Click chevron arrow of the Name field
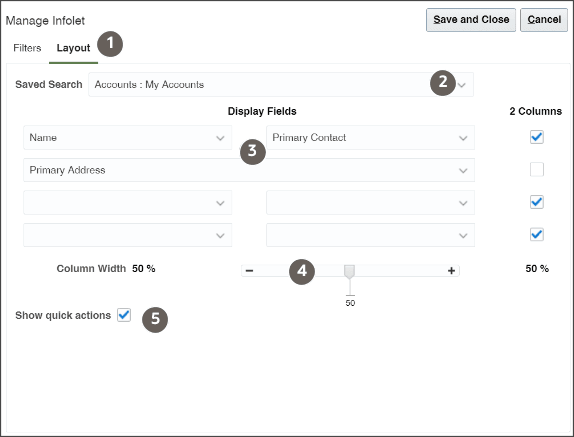This screenshot has width=574, height=437. [x=220, y=138]
